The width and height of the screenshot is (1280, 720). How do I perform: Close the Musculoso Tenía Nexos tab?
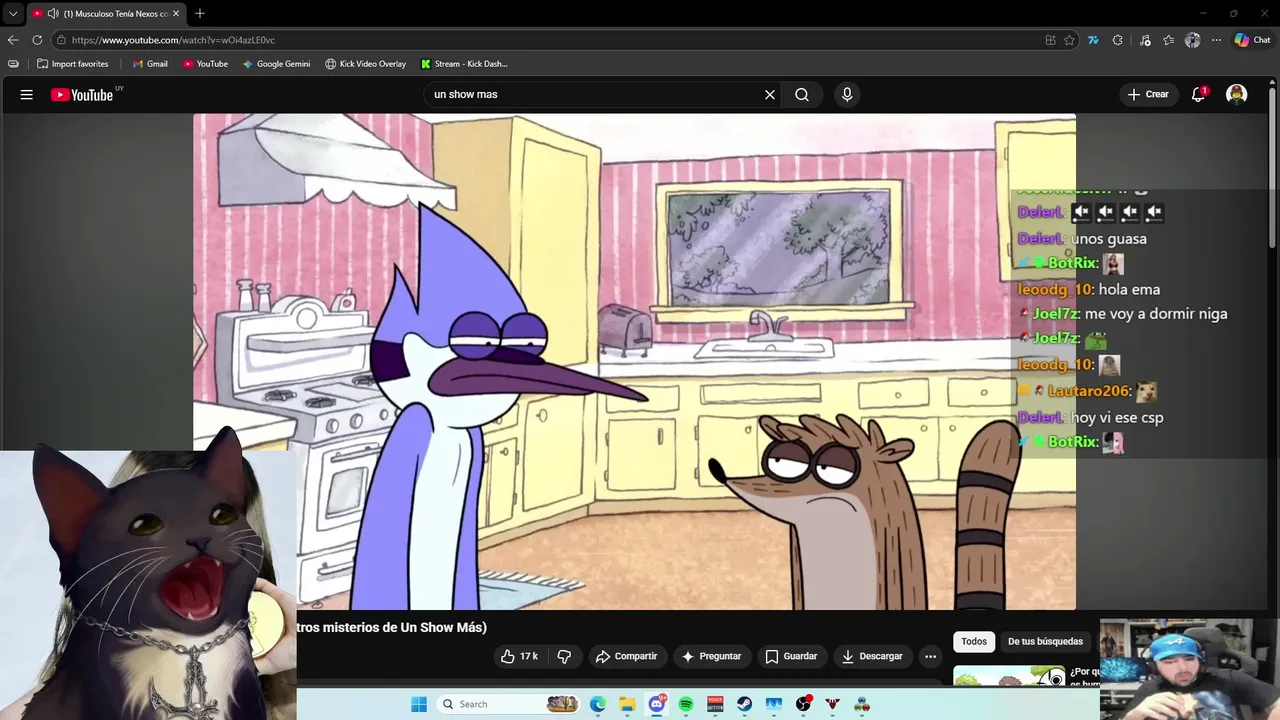[x=176, y=13]
